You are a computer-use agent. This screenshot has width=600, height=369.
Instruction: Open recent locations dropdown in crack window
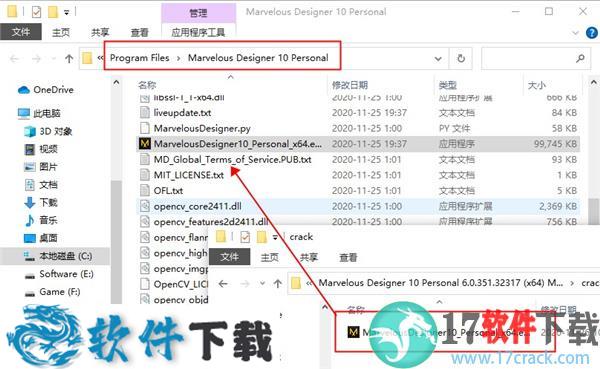pyautogui.click(x=262, y=284)
